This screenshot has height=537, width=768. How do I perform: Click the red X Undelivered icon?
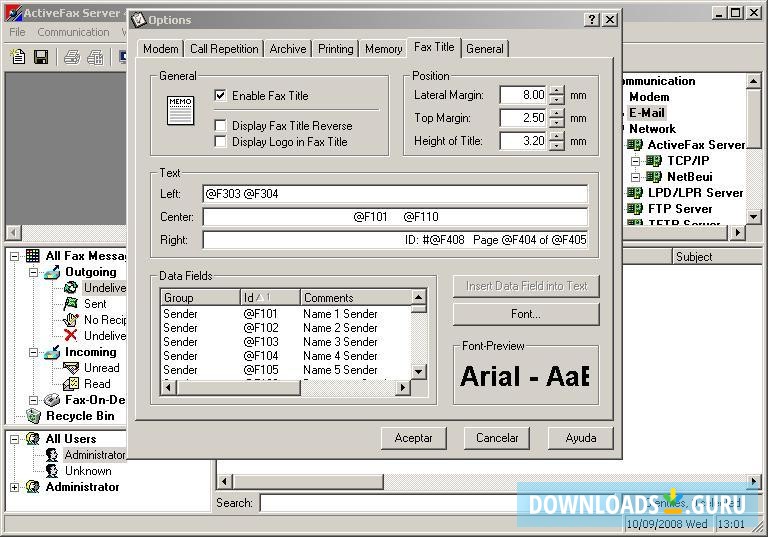point(71,336)
